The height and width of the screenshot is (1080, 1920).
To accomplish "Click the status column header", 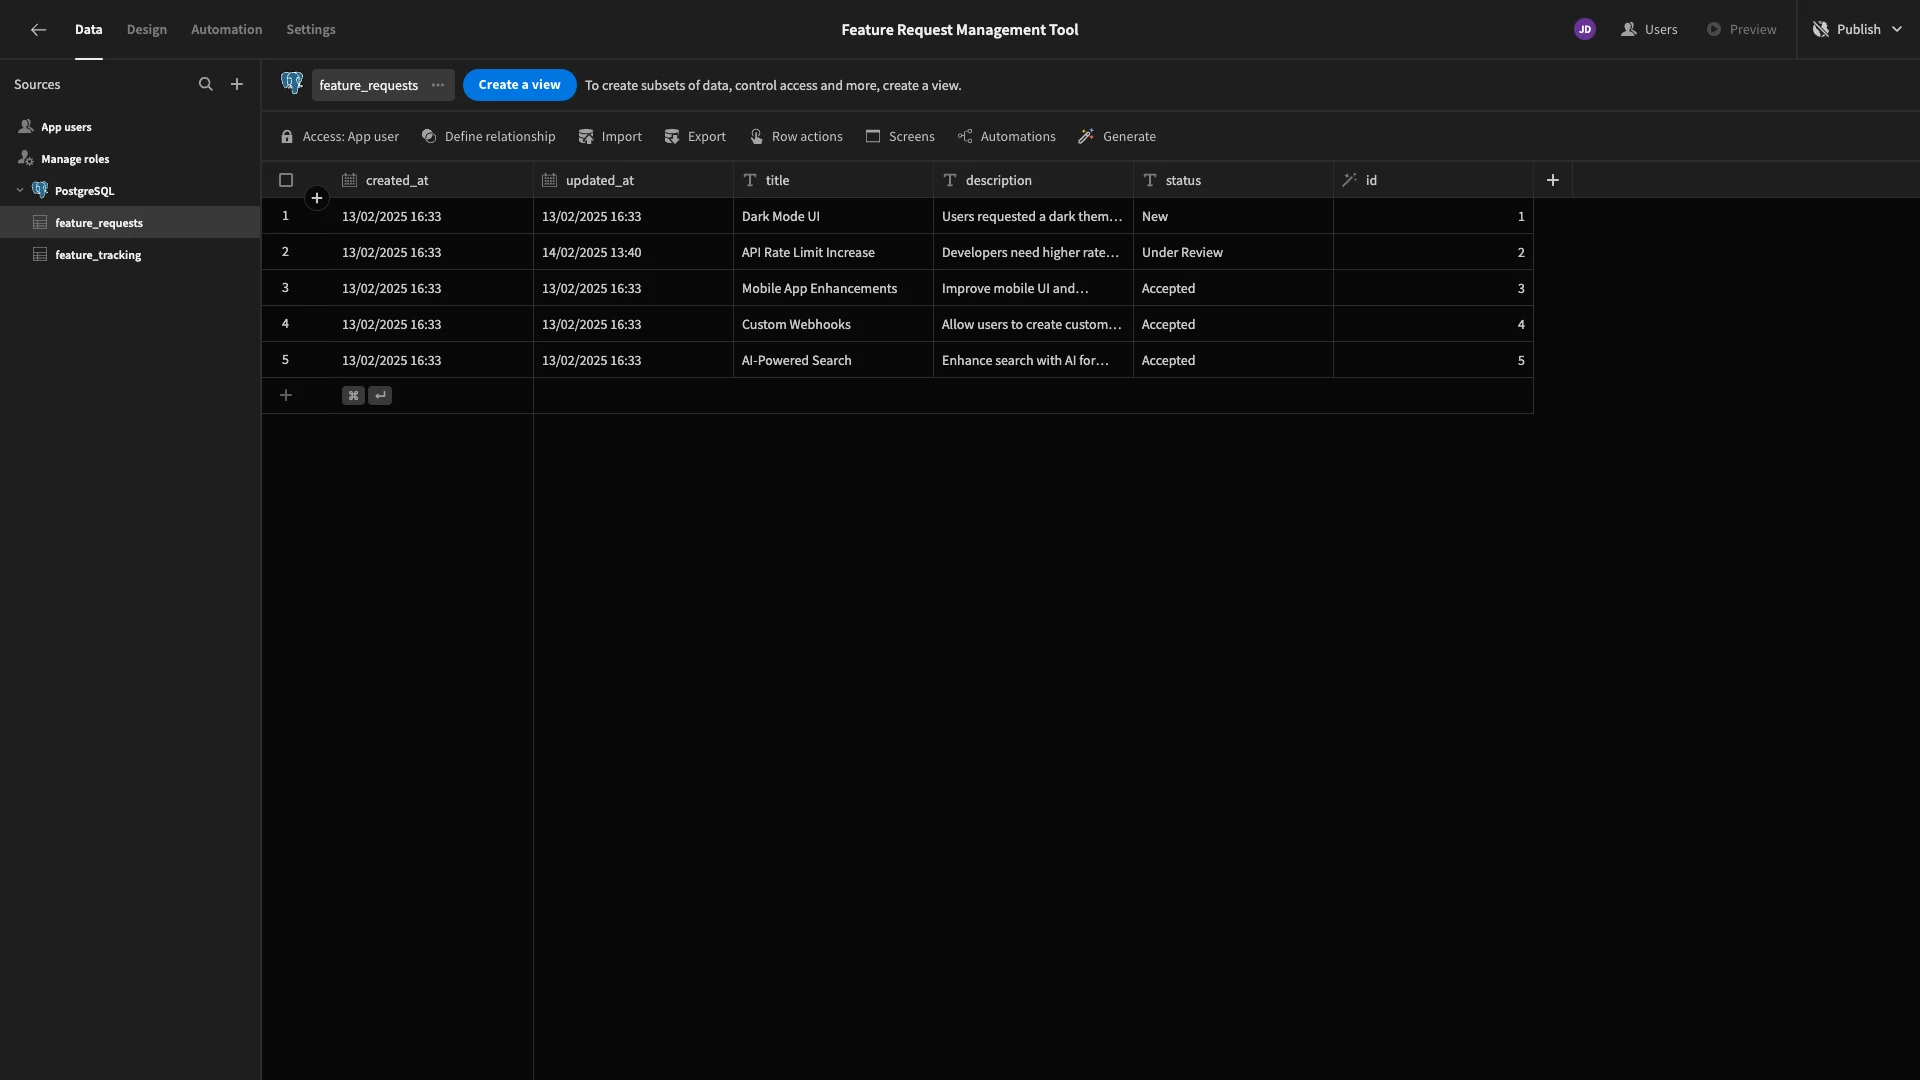I will tap(1233, 180).
